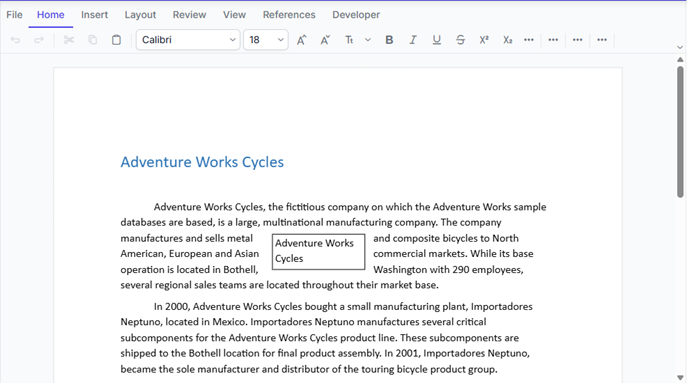Open the second overflow ellipsis group
The image size is (687, 383).
tap(553, 40)
